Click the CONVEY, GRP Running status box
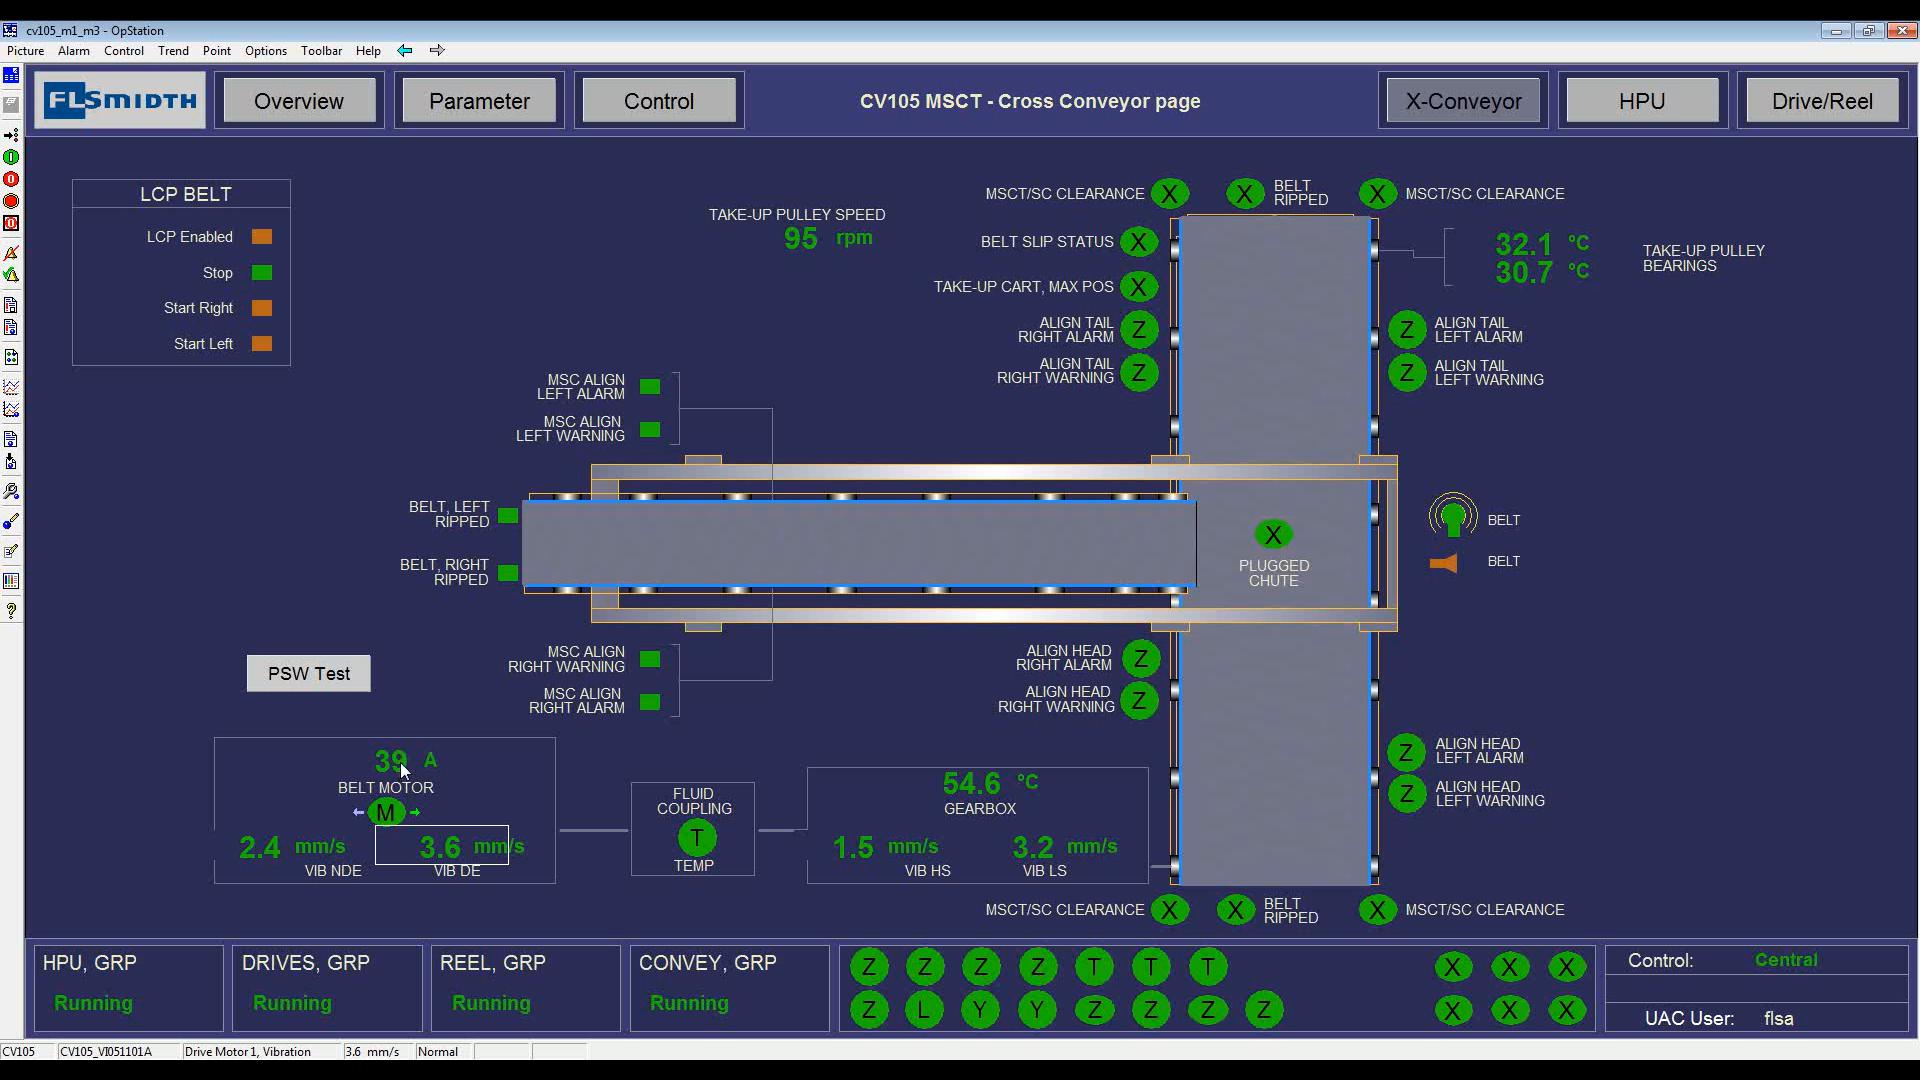 click(730, 988)
